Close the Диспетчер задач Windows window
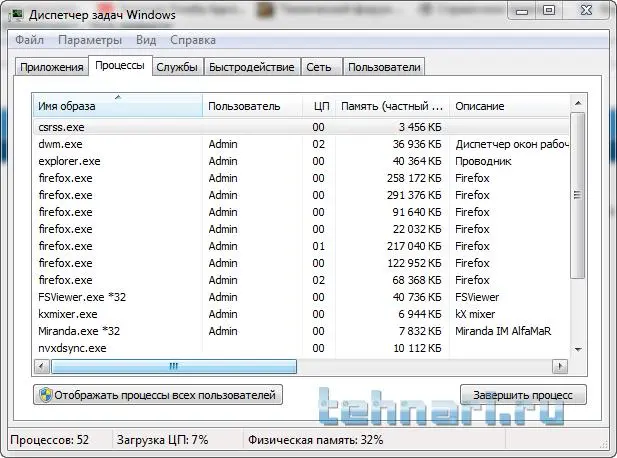Viewport: 617px width, 458px height. [586, 10]
